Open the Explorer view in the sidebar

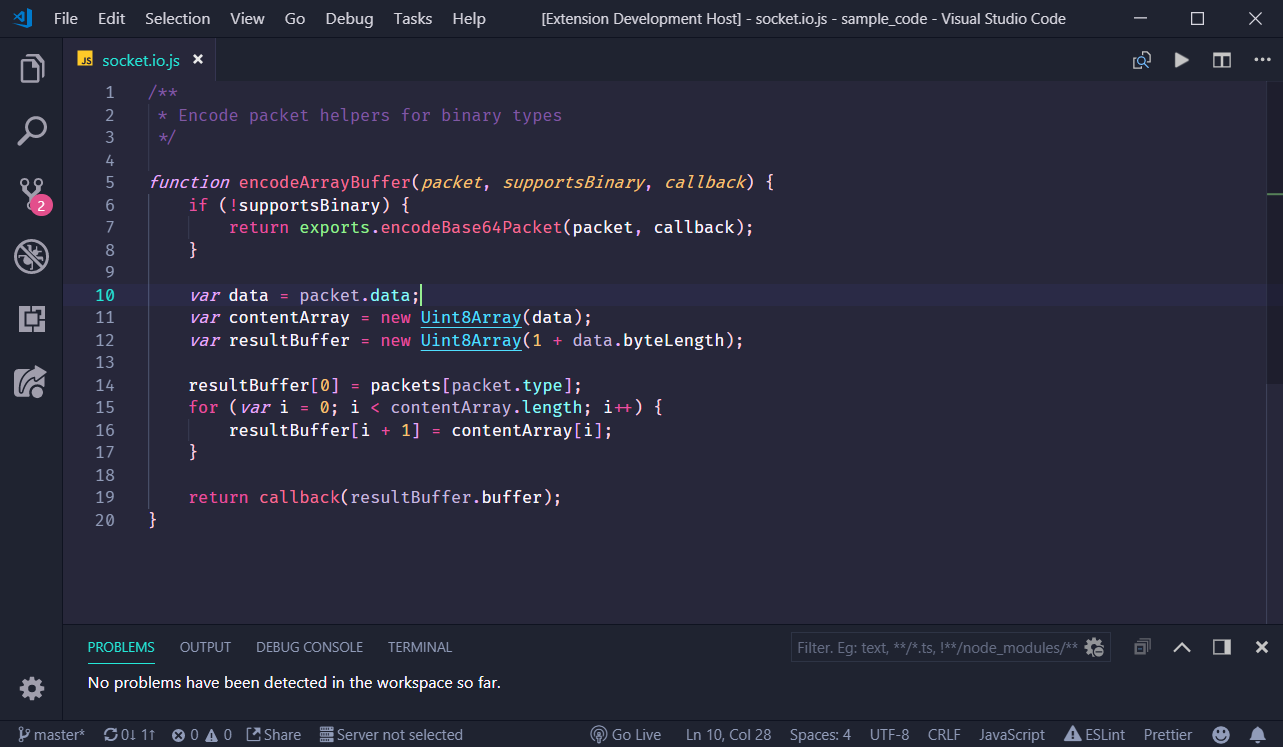(x=31, y=68)
